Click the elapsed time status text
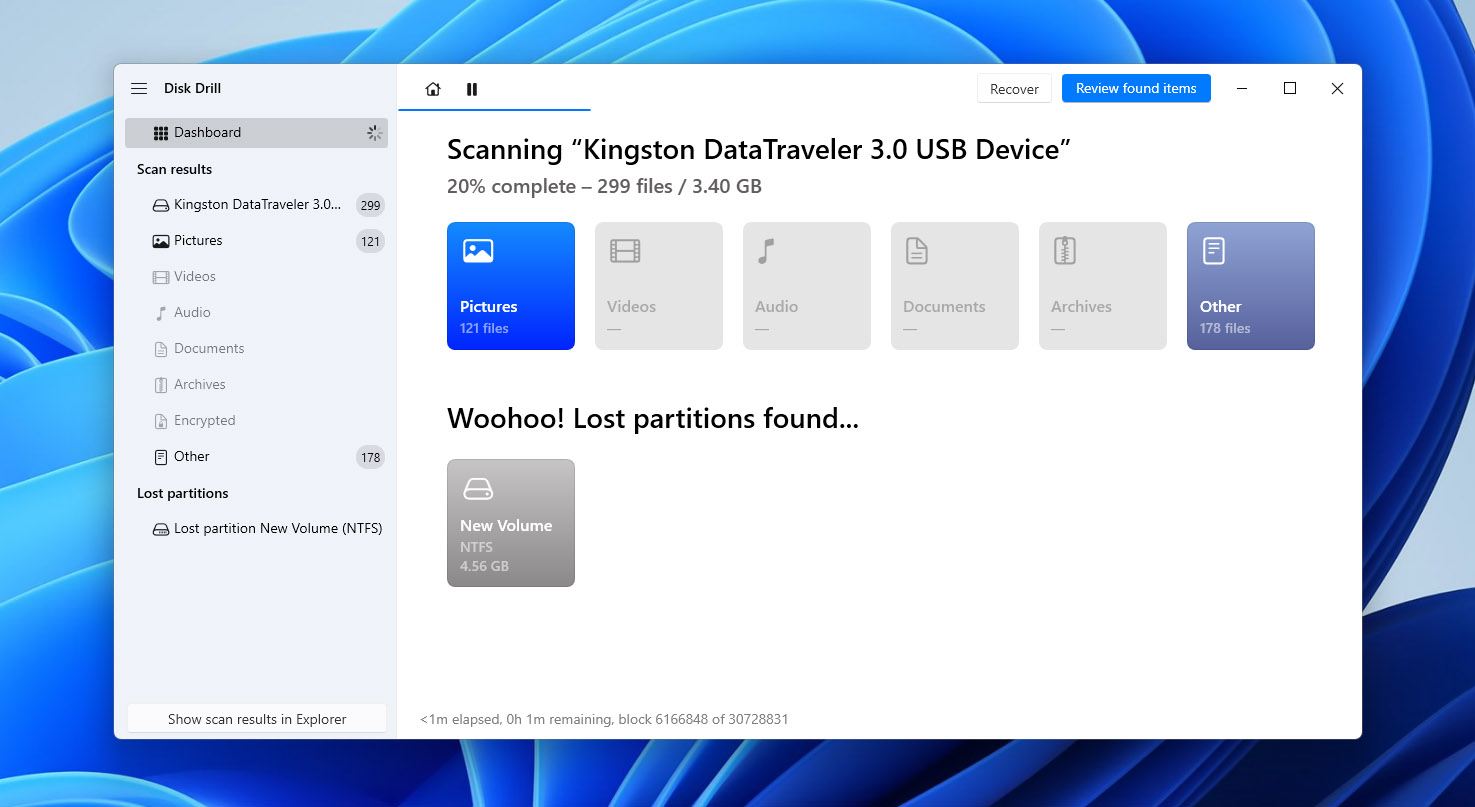 (x=604, y=719)
